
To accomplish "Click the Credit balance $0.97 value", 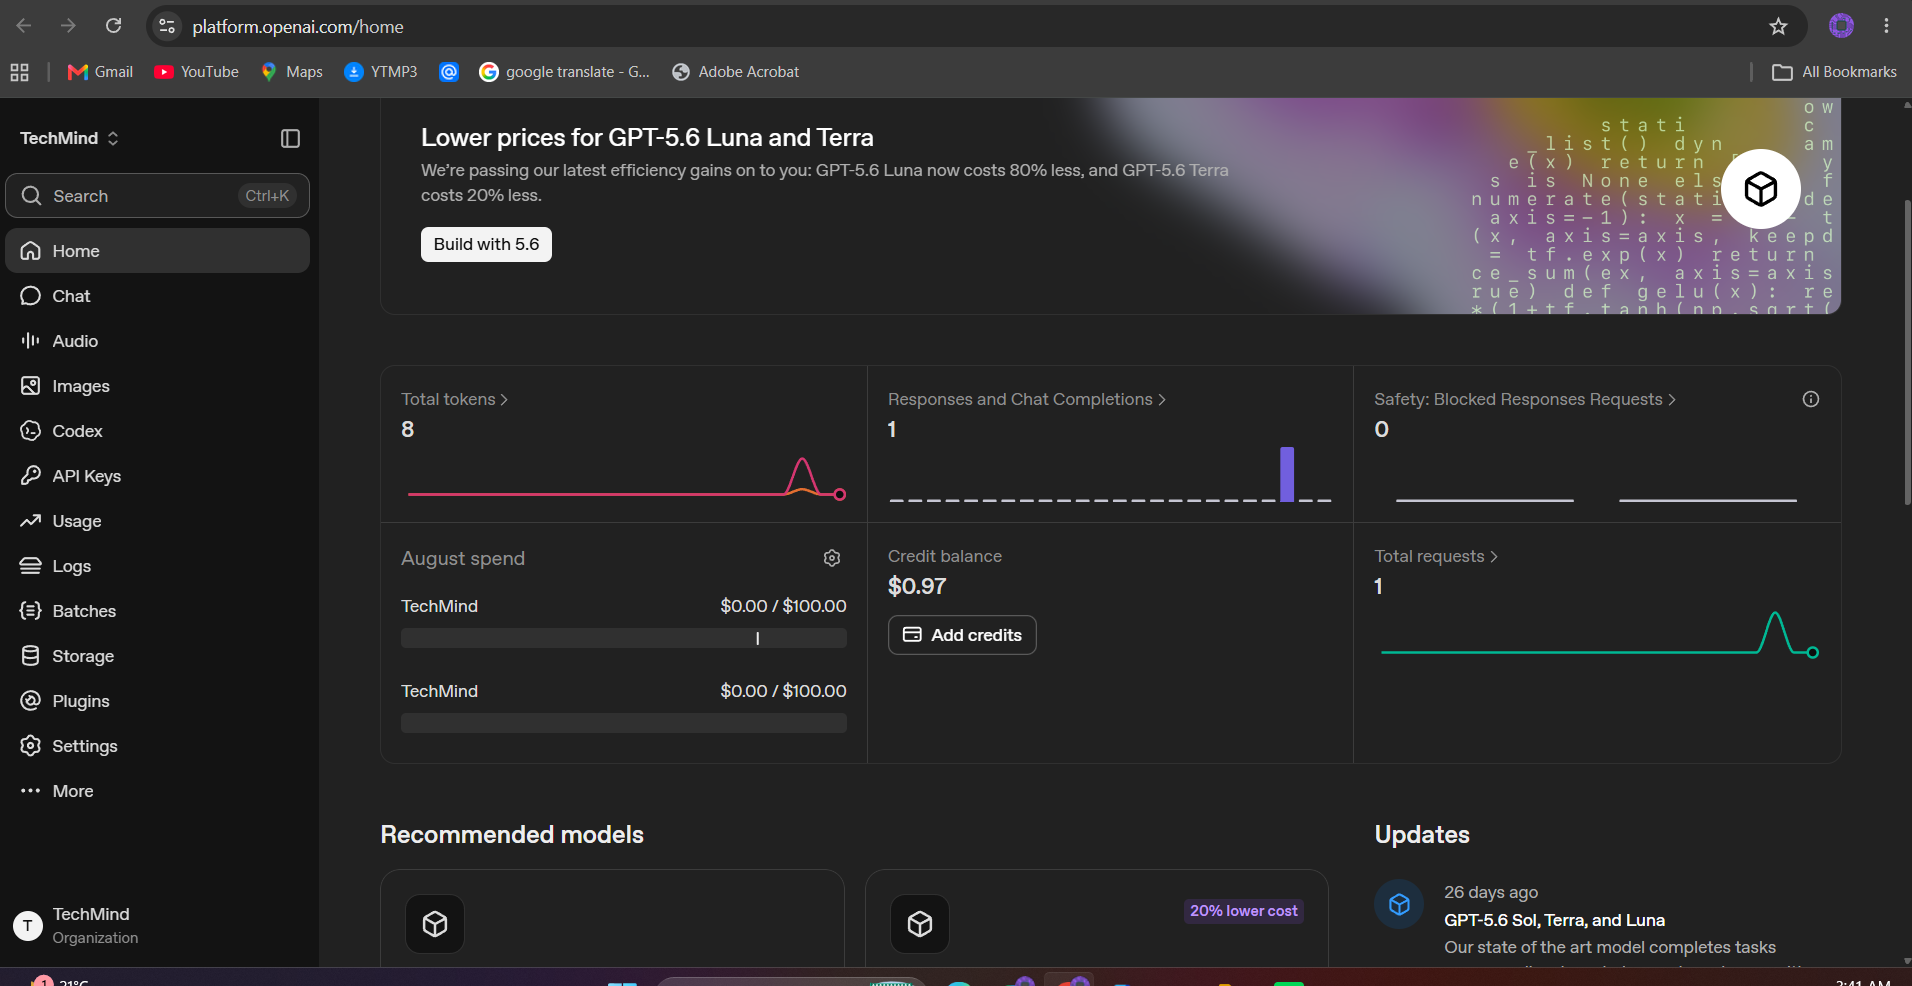I will pos(917,586).
